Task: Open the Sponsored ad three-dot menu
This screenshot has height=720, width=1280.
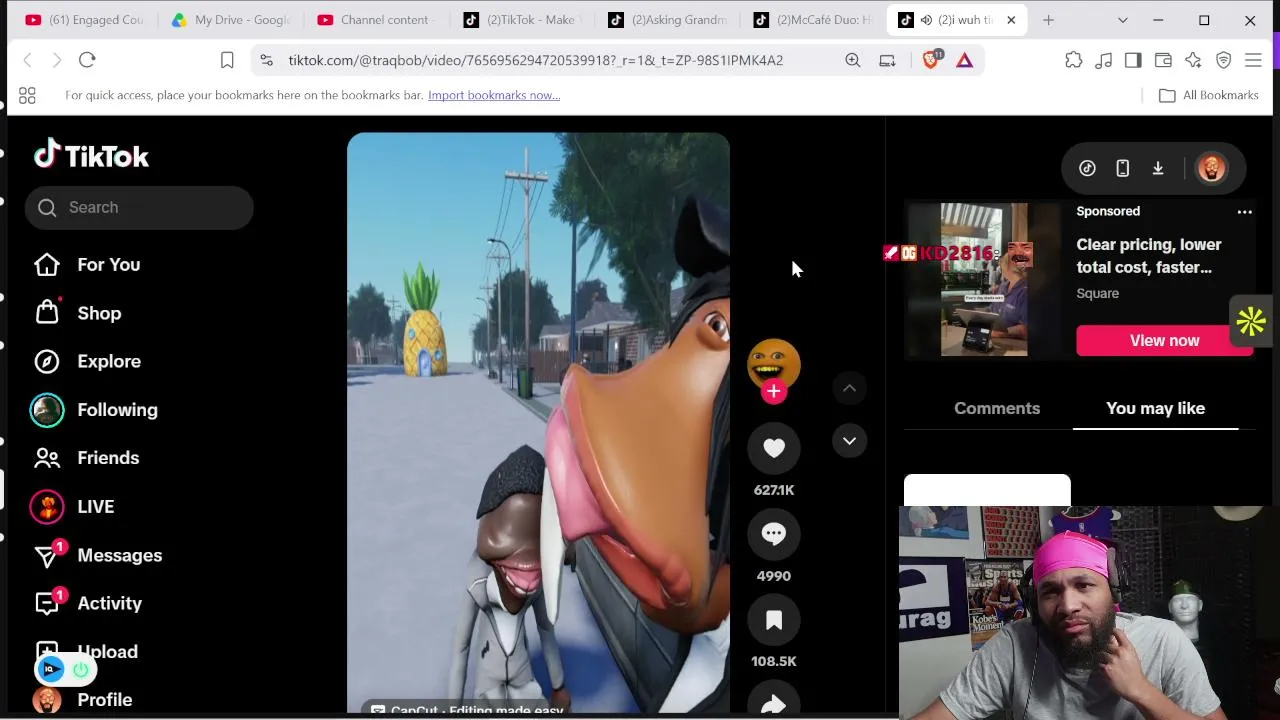Action: coord(1244,212)
